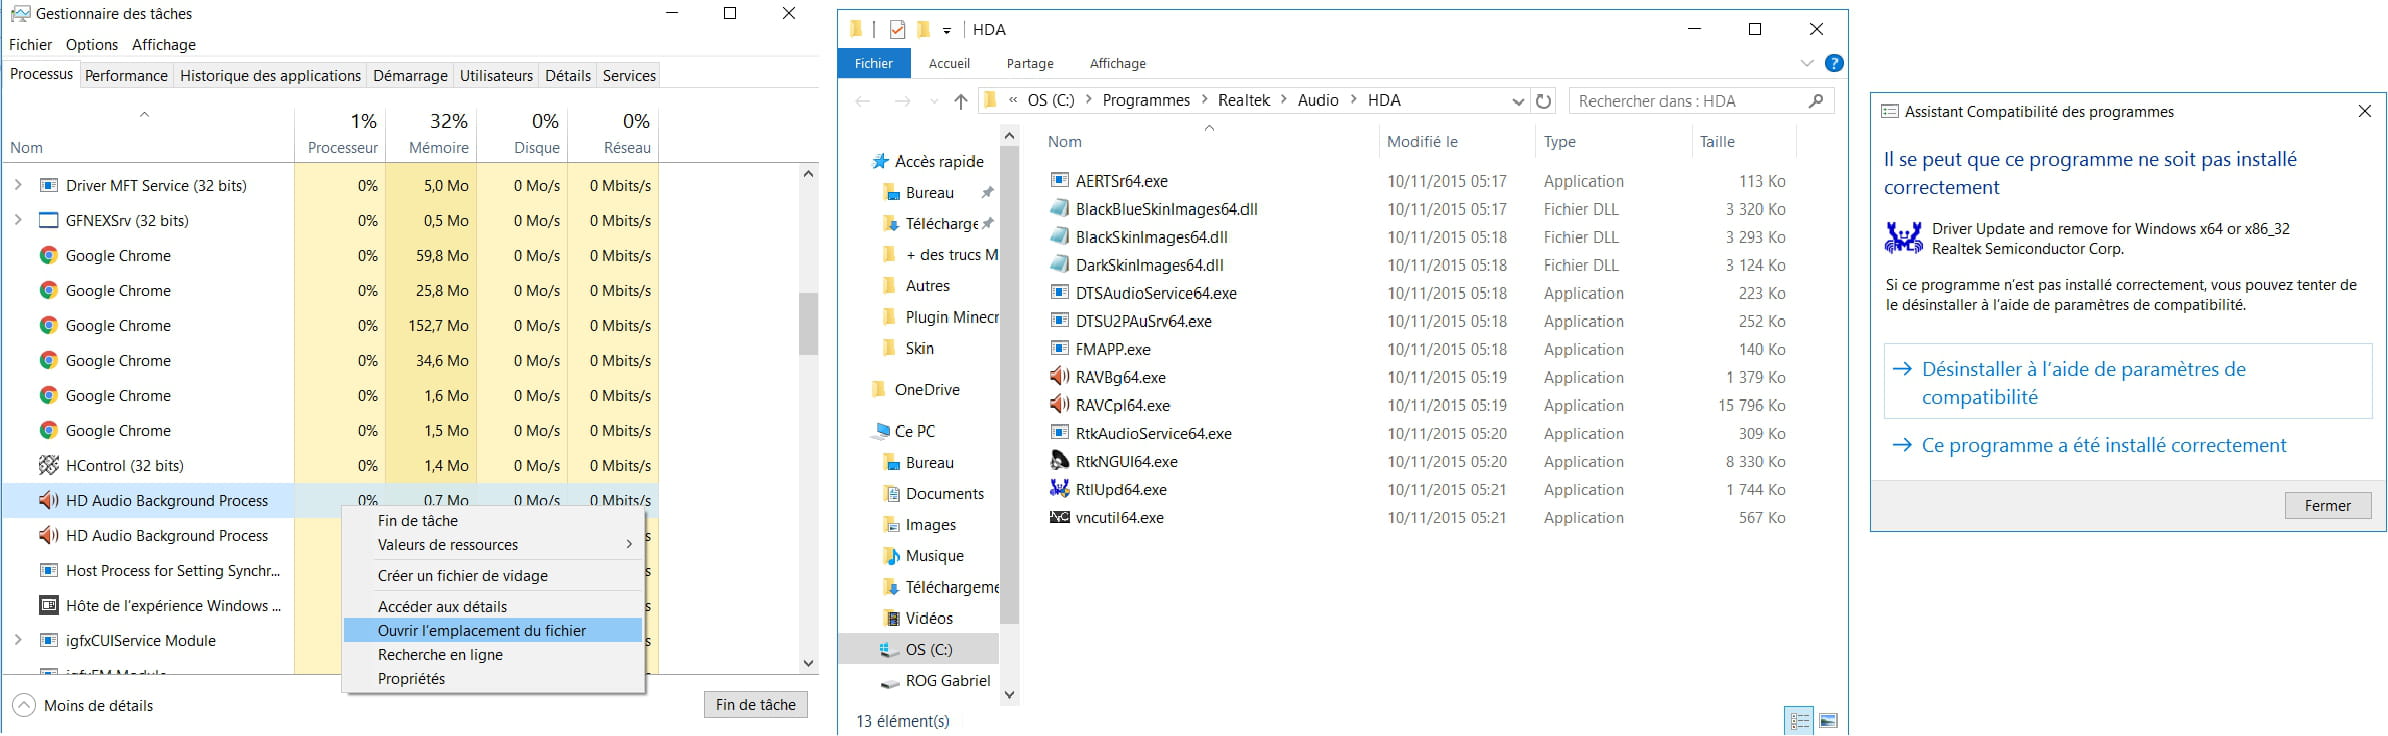Click the first Google Chrome process icon with 59,8 Mo
Viewport: 2388px width, 736px height.
[48, 255]
